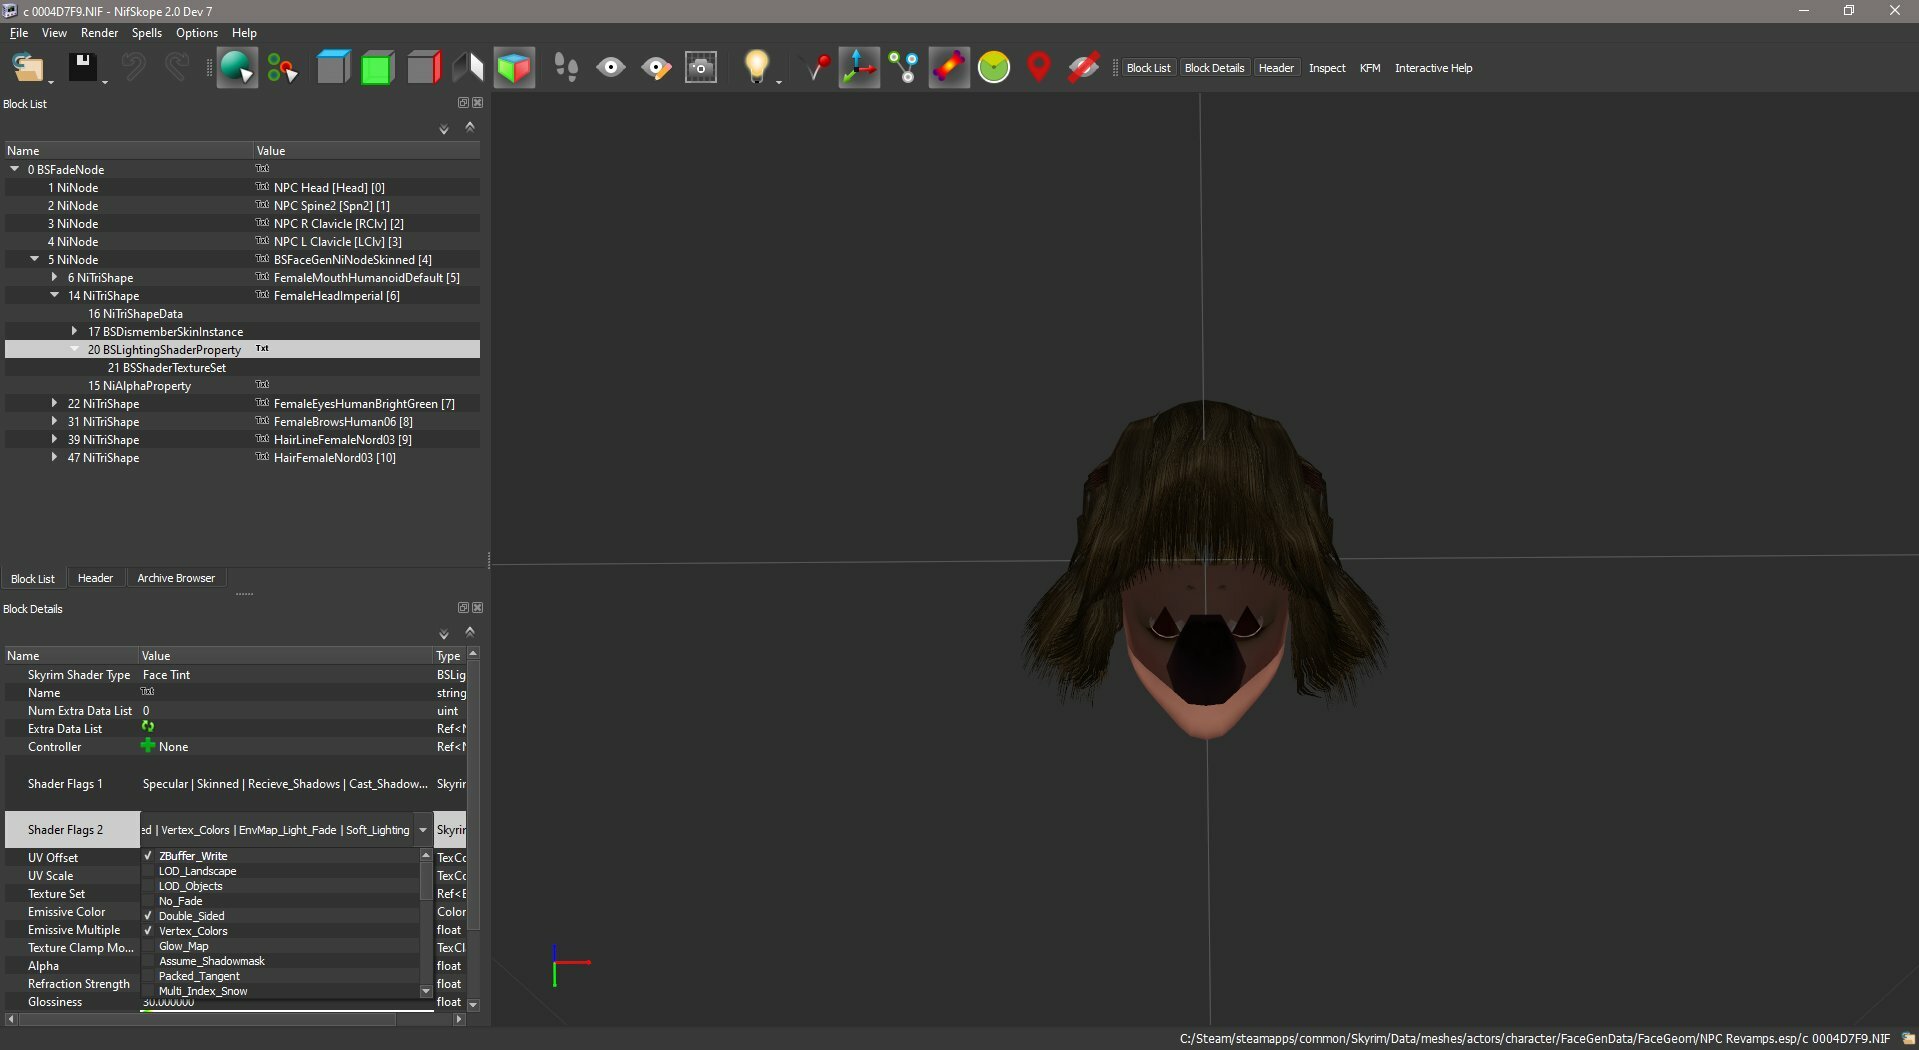The width and height of the screenshot is (1919, 1050).
Task: Click the eye-with-pencil Save View icon
Action: click(x=656, y=68)
